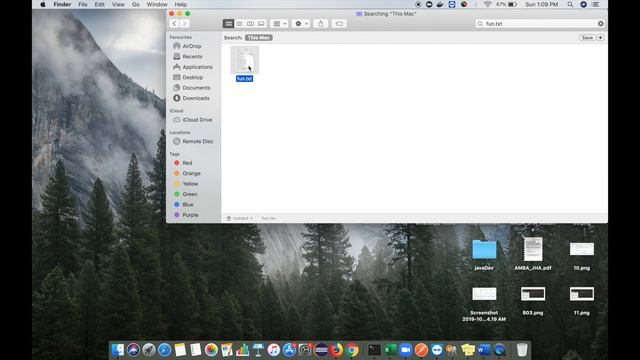The image size is (640, 360).
Task: Go forward using the Finder forward arrow
Action: (184, 24)
